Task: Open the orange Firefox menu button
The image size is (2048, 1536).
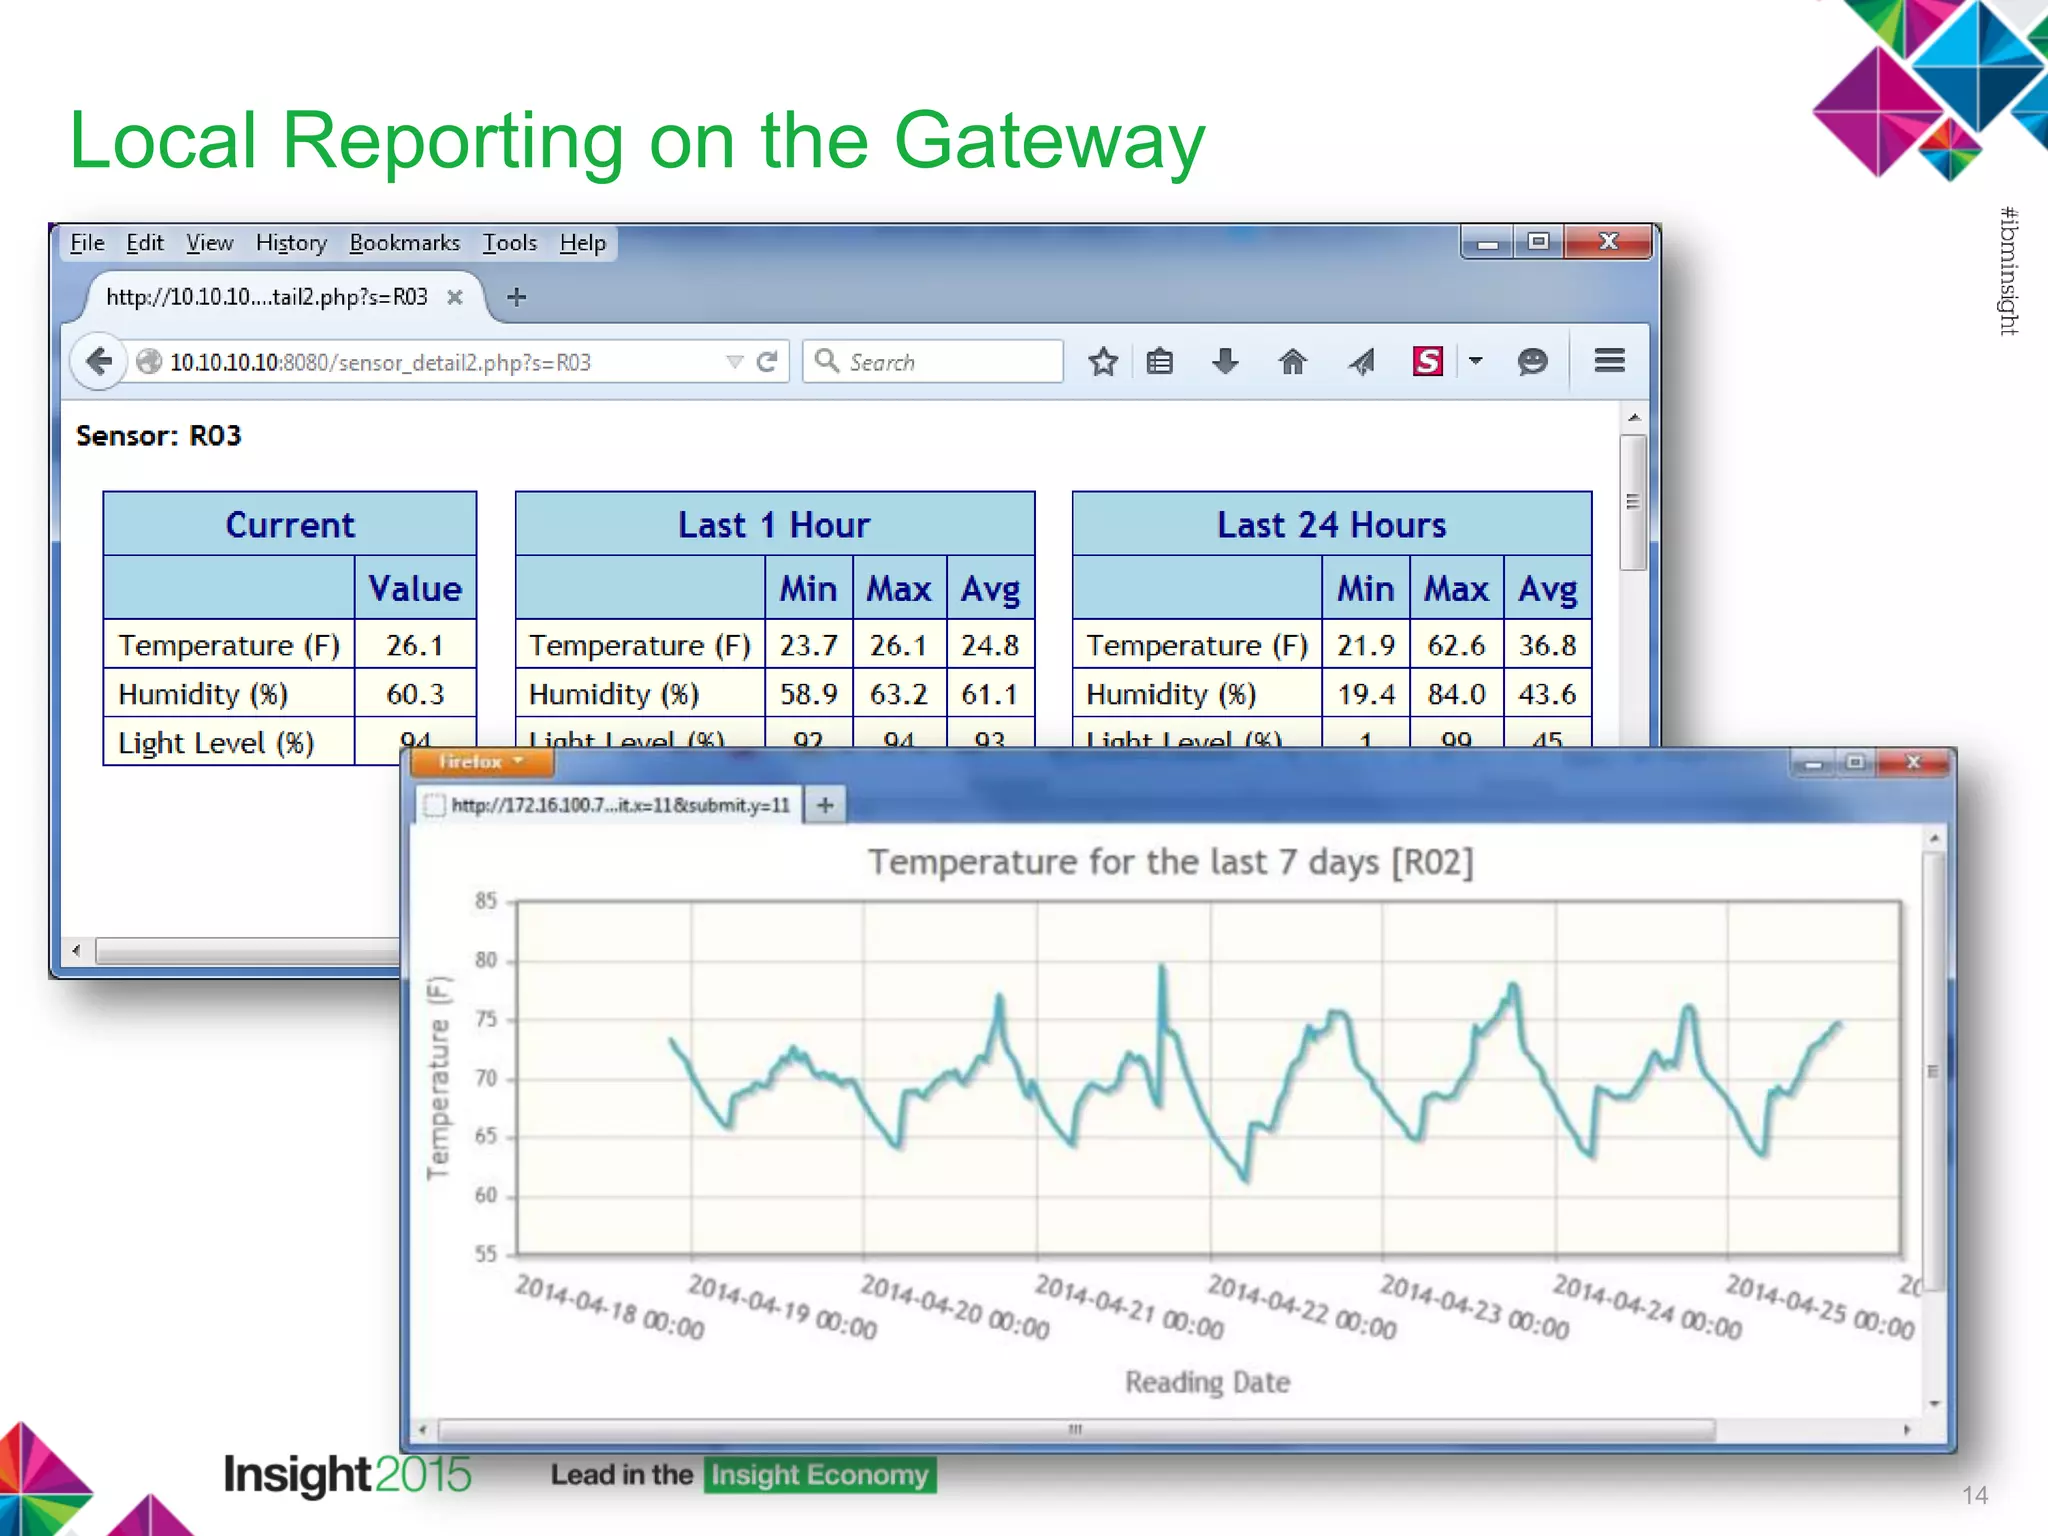Action: (481, 762)
